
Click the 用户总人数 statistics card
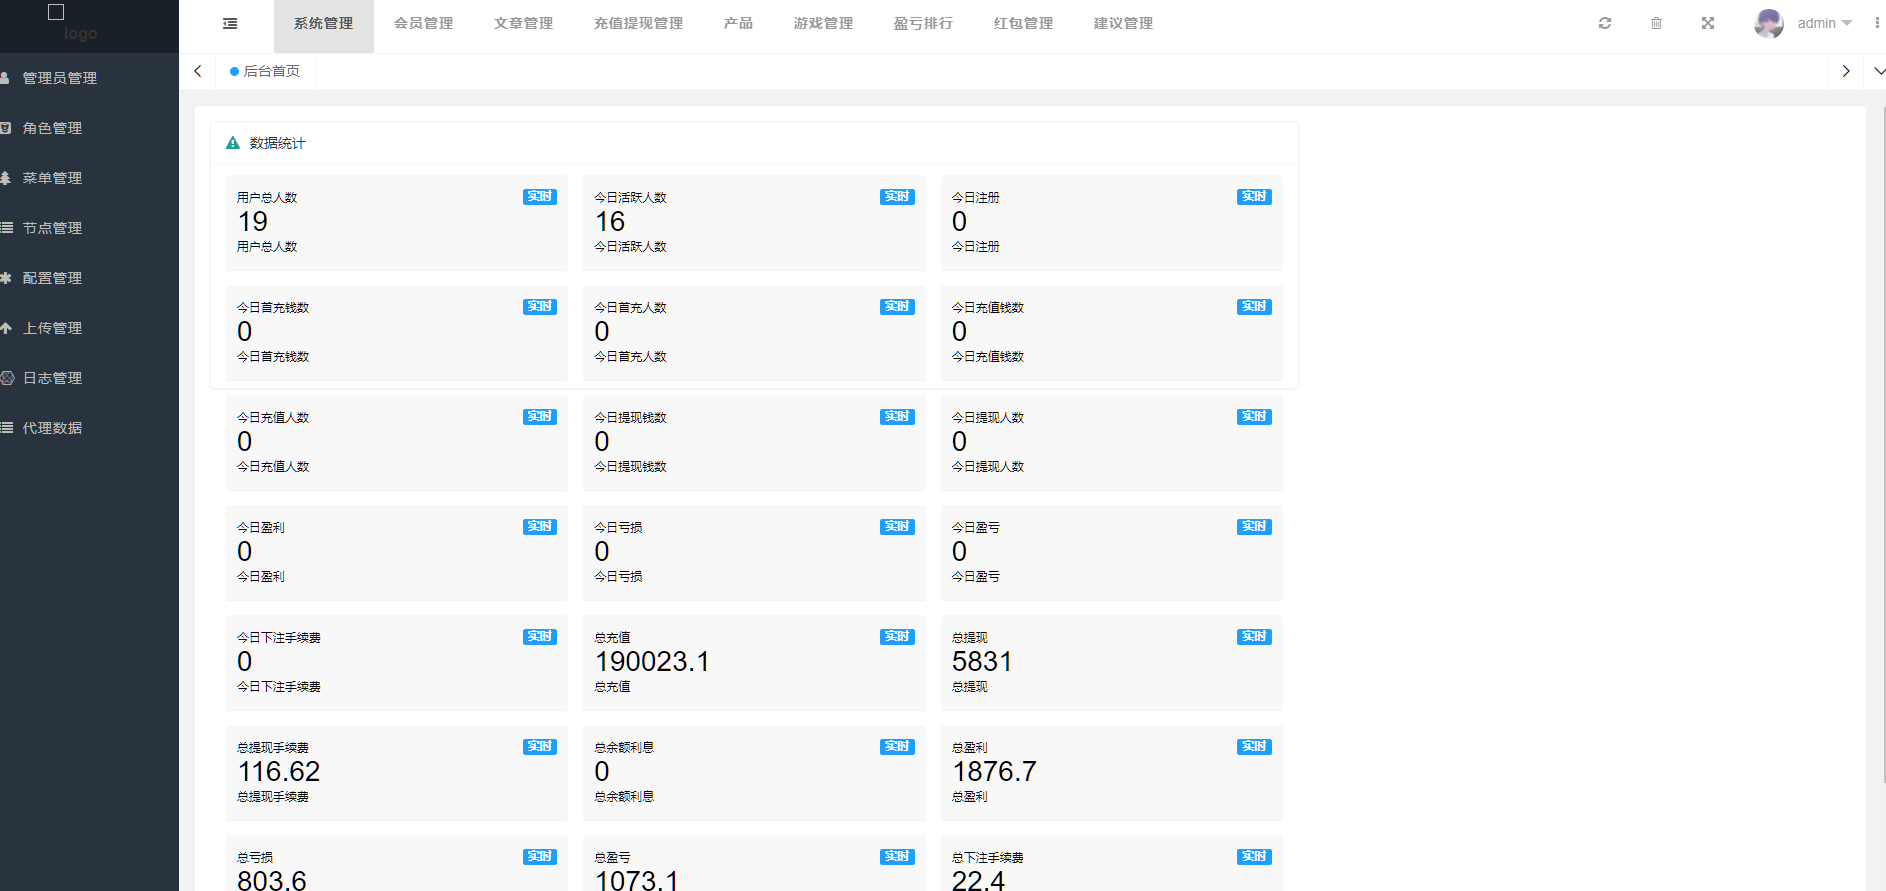point(396,222)
